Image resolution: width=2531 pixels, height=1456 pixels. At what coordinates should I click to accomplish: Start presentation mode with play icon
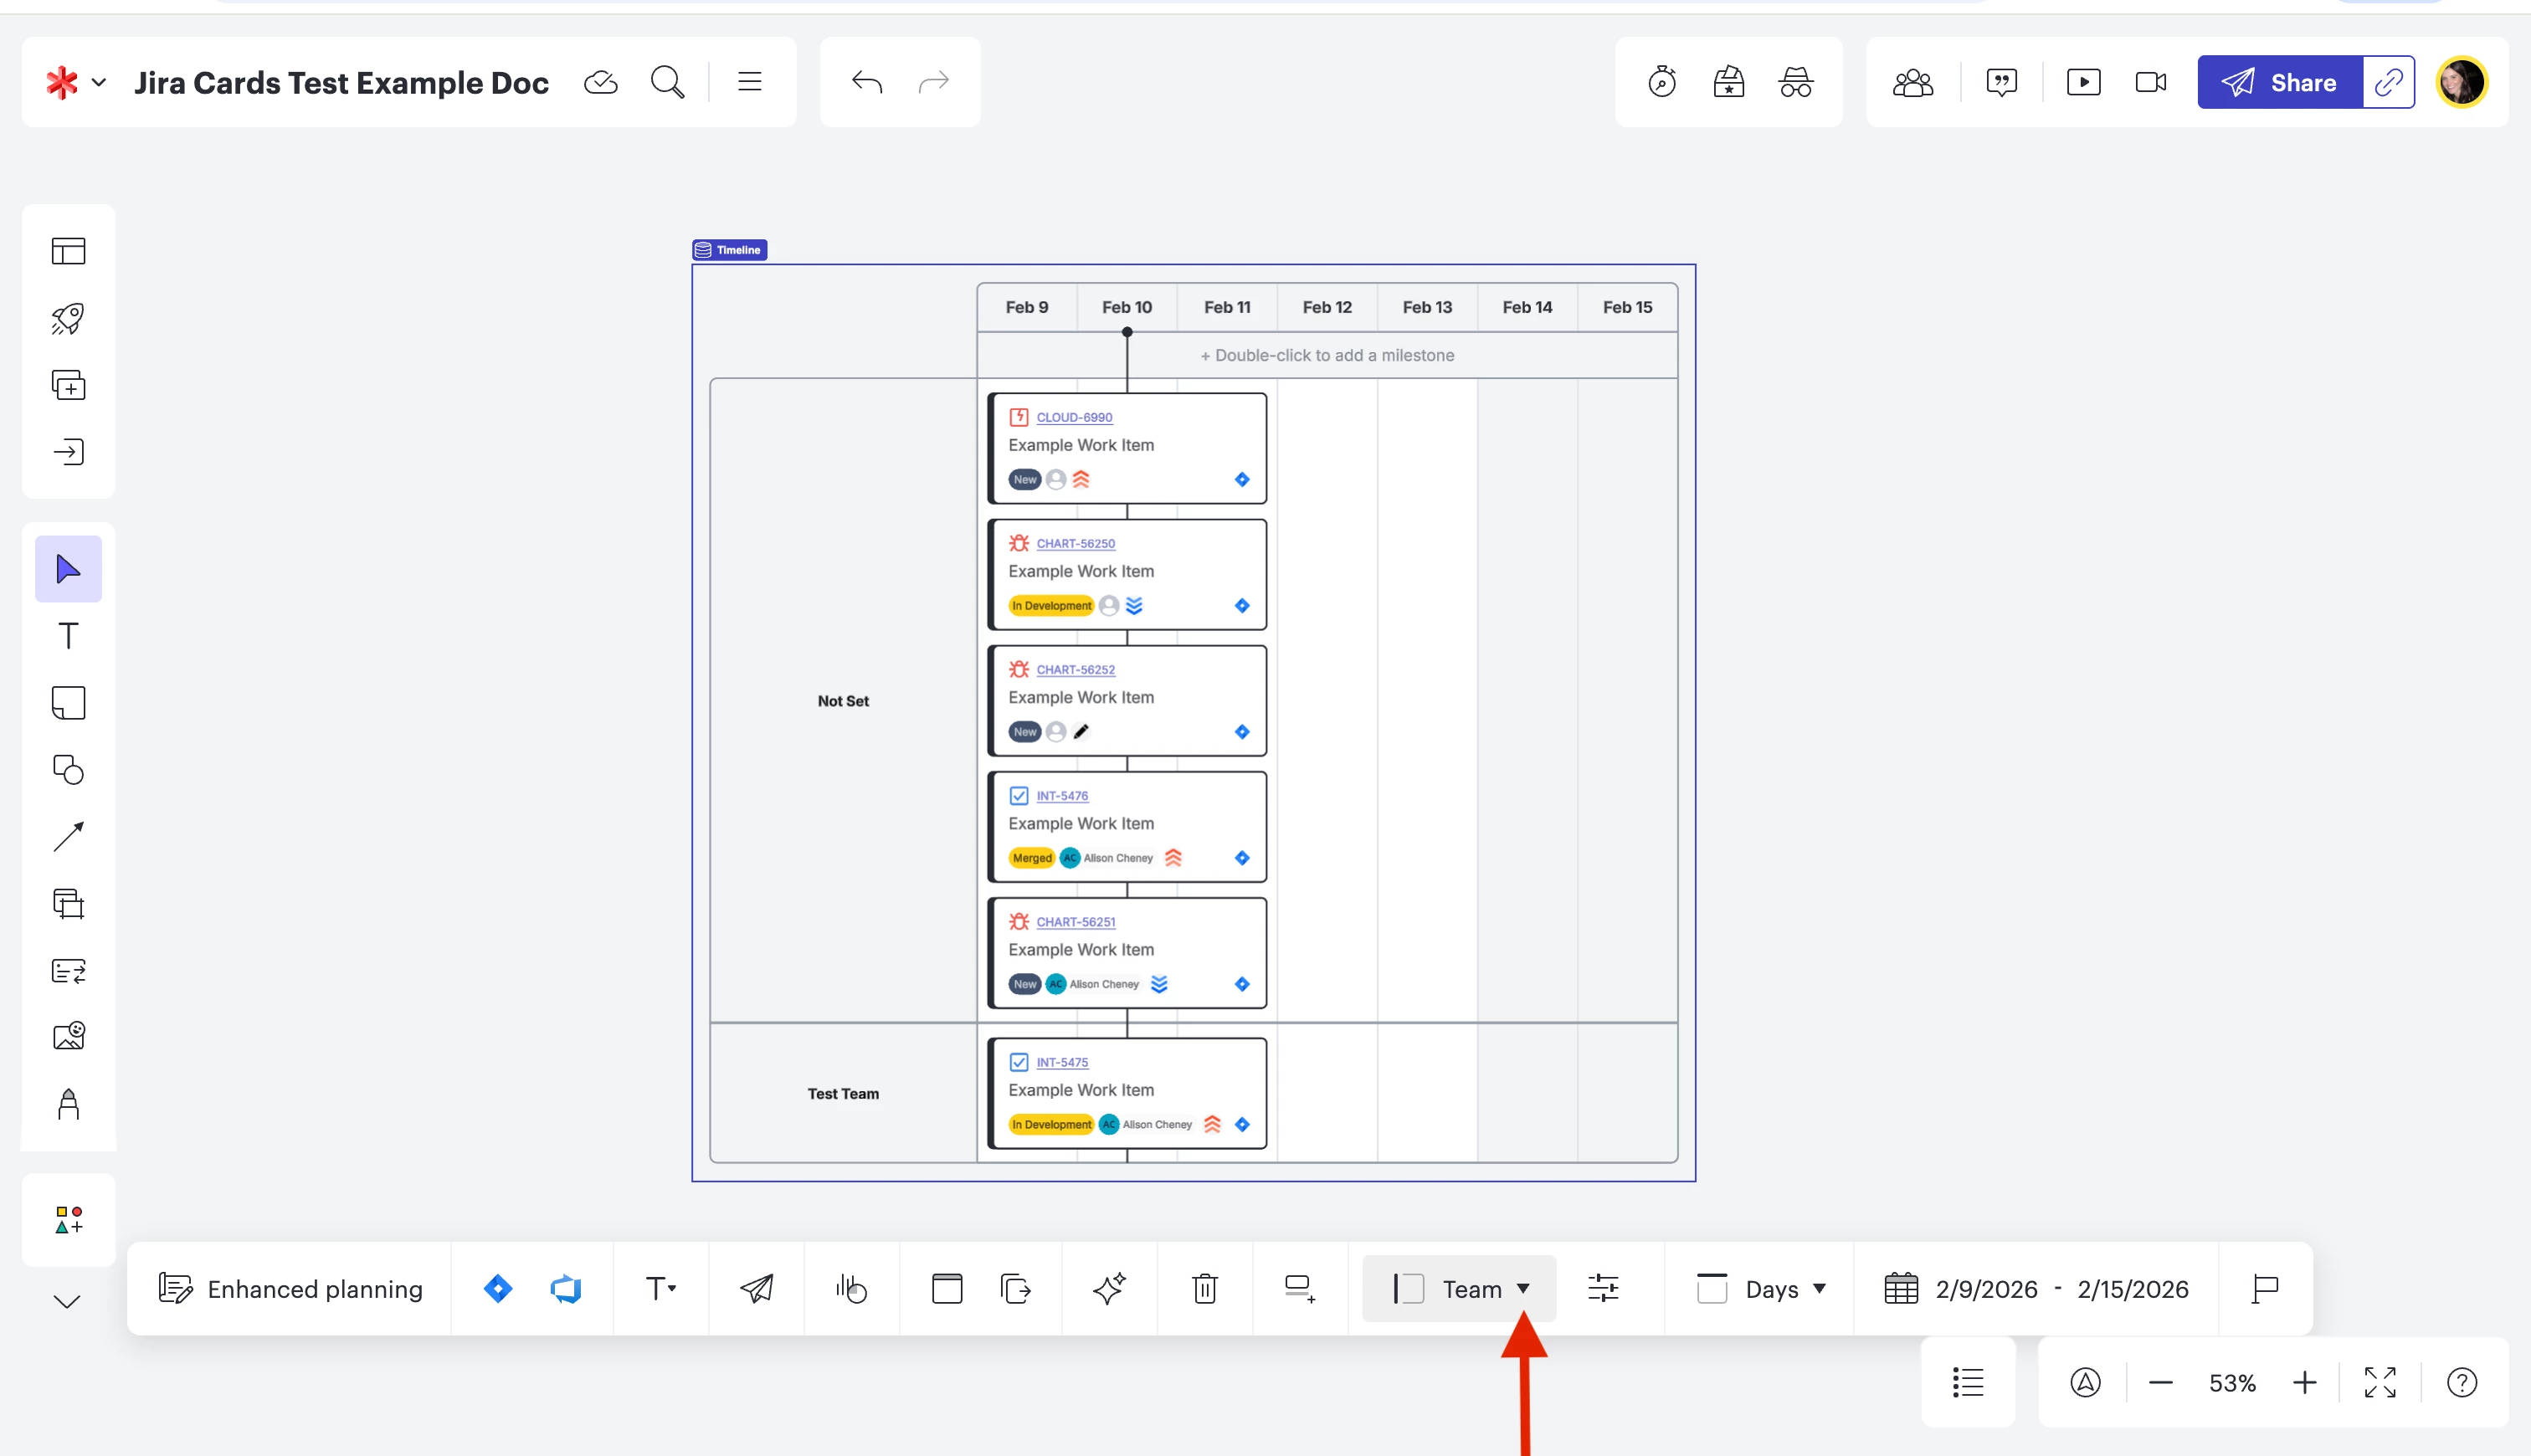[x=2083, y=82]
